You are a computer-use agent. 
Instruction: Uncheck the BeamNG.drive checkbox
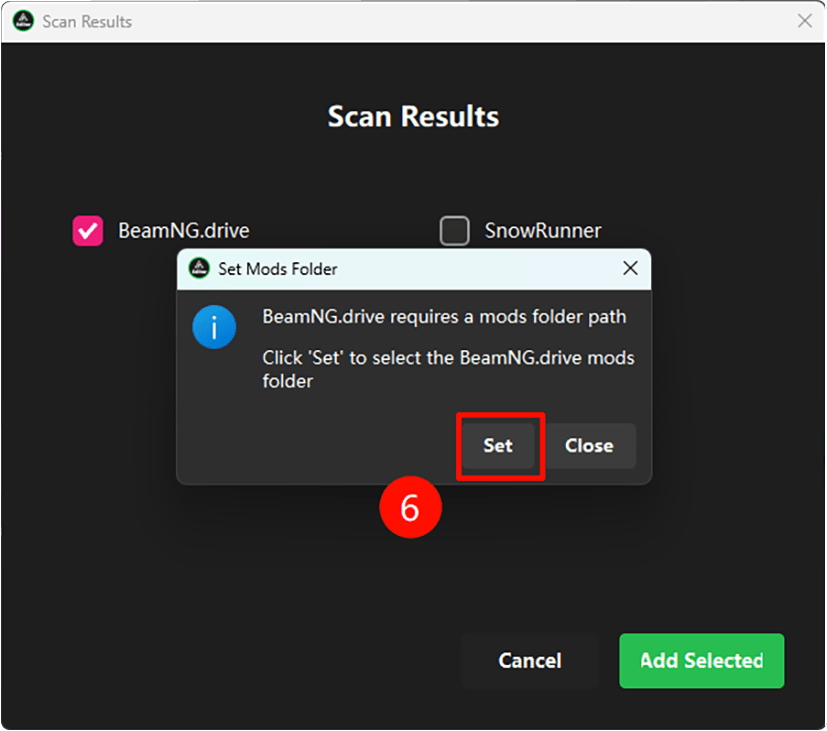88,231
